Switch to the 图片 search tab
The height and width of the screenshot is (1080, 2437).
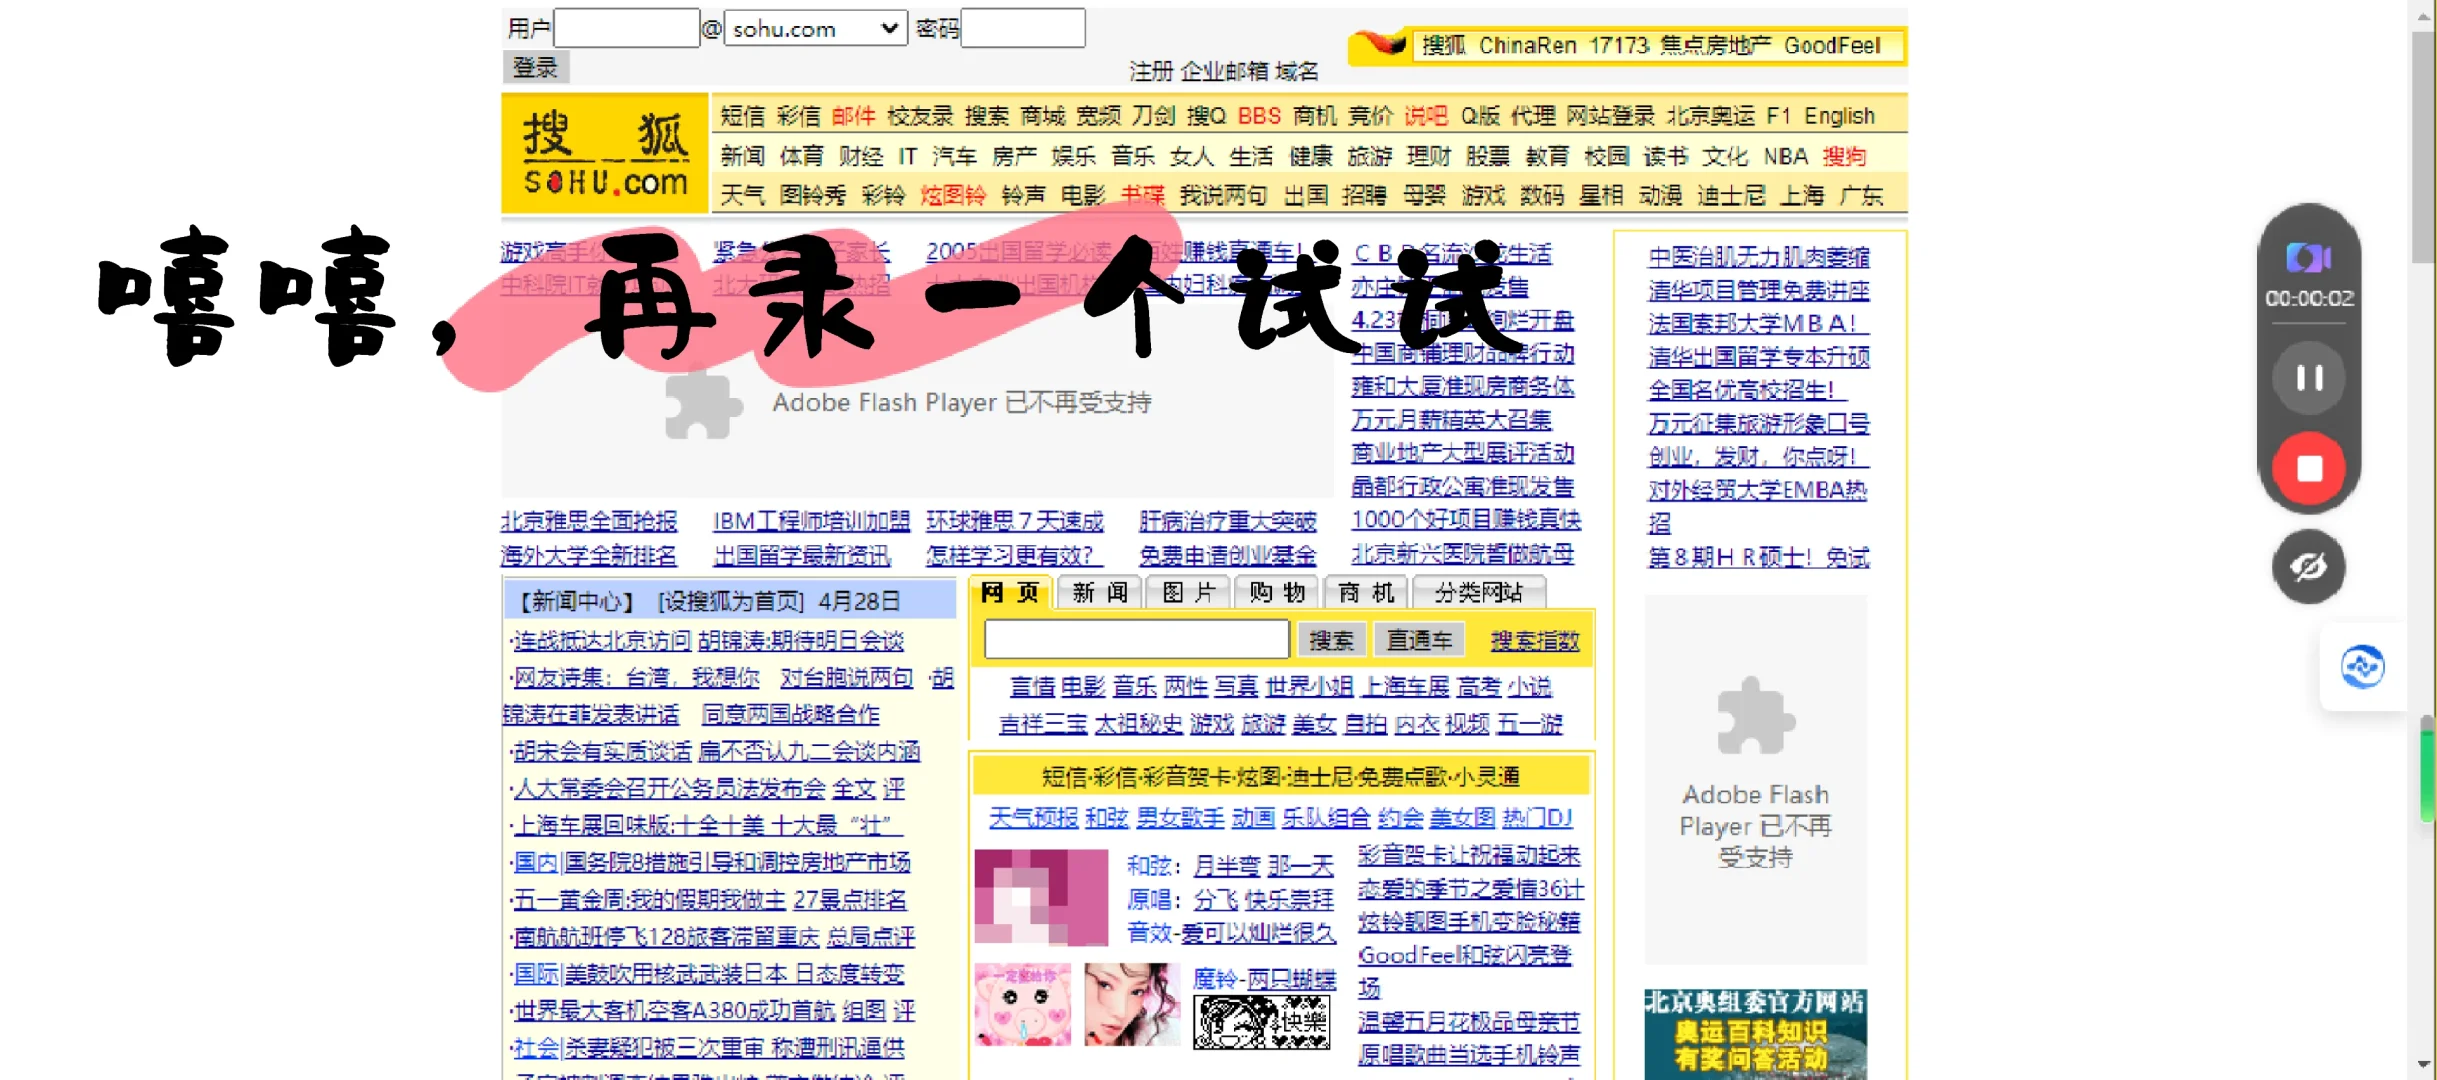(1188, 592)
